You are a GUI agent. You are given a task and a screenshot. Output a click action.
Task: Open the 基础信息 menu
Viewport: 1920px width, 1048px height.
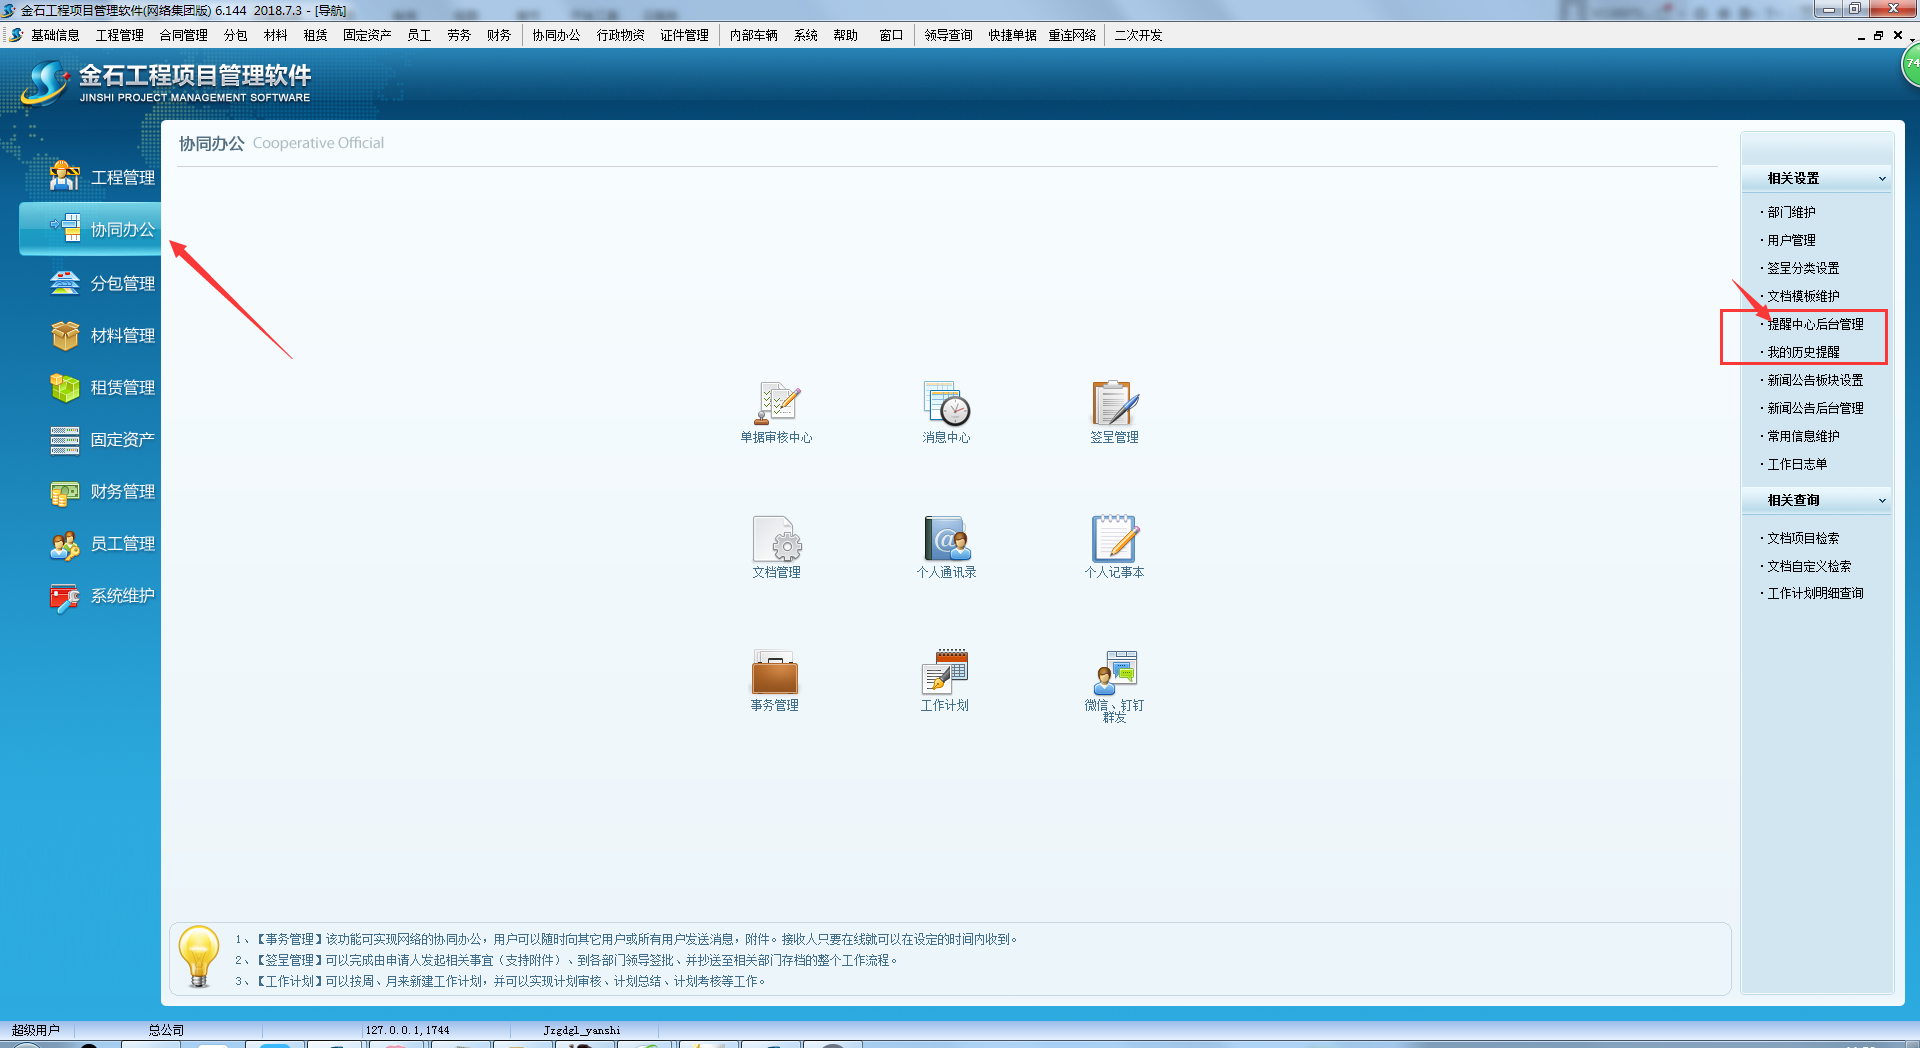(x=55, y=35)
